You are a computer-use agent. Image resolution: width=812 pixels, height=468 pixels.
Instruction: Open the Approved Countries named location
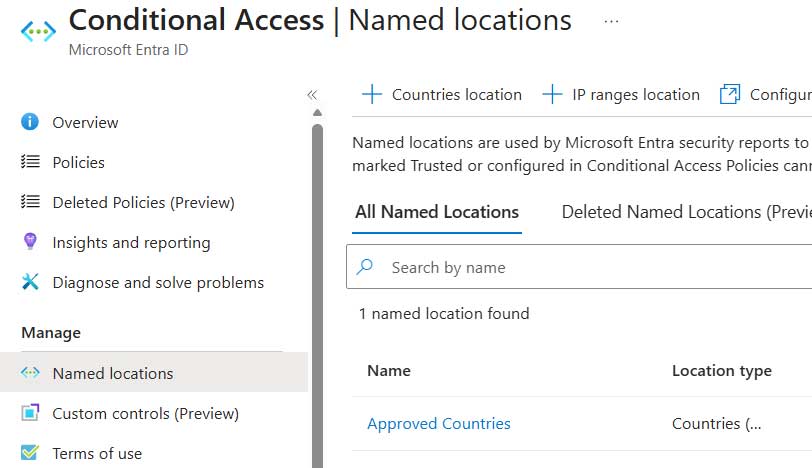(x=438, y=423)
